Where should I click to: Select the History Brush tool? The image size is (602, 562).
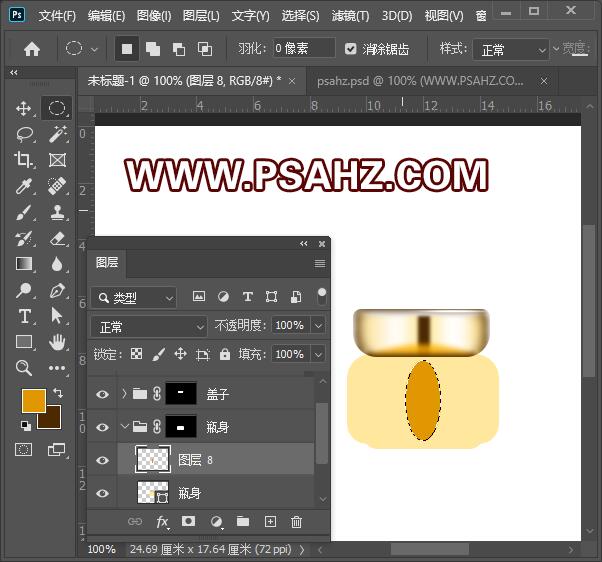(24, 238)
